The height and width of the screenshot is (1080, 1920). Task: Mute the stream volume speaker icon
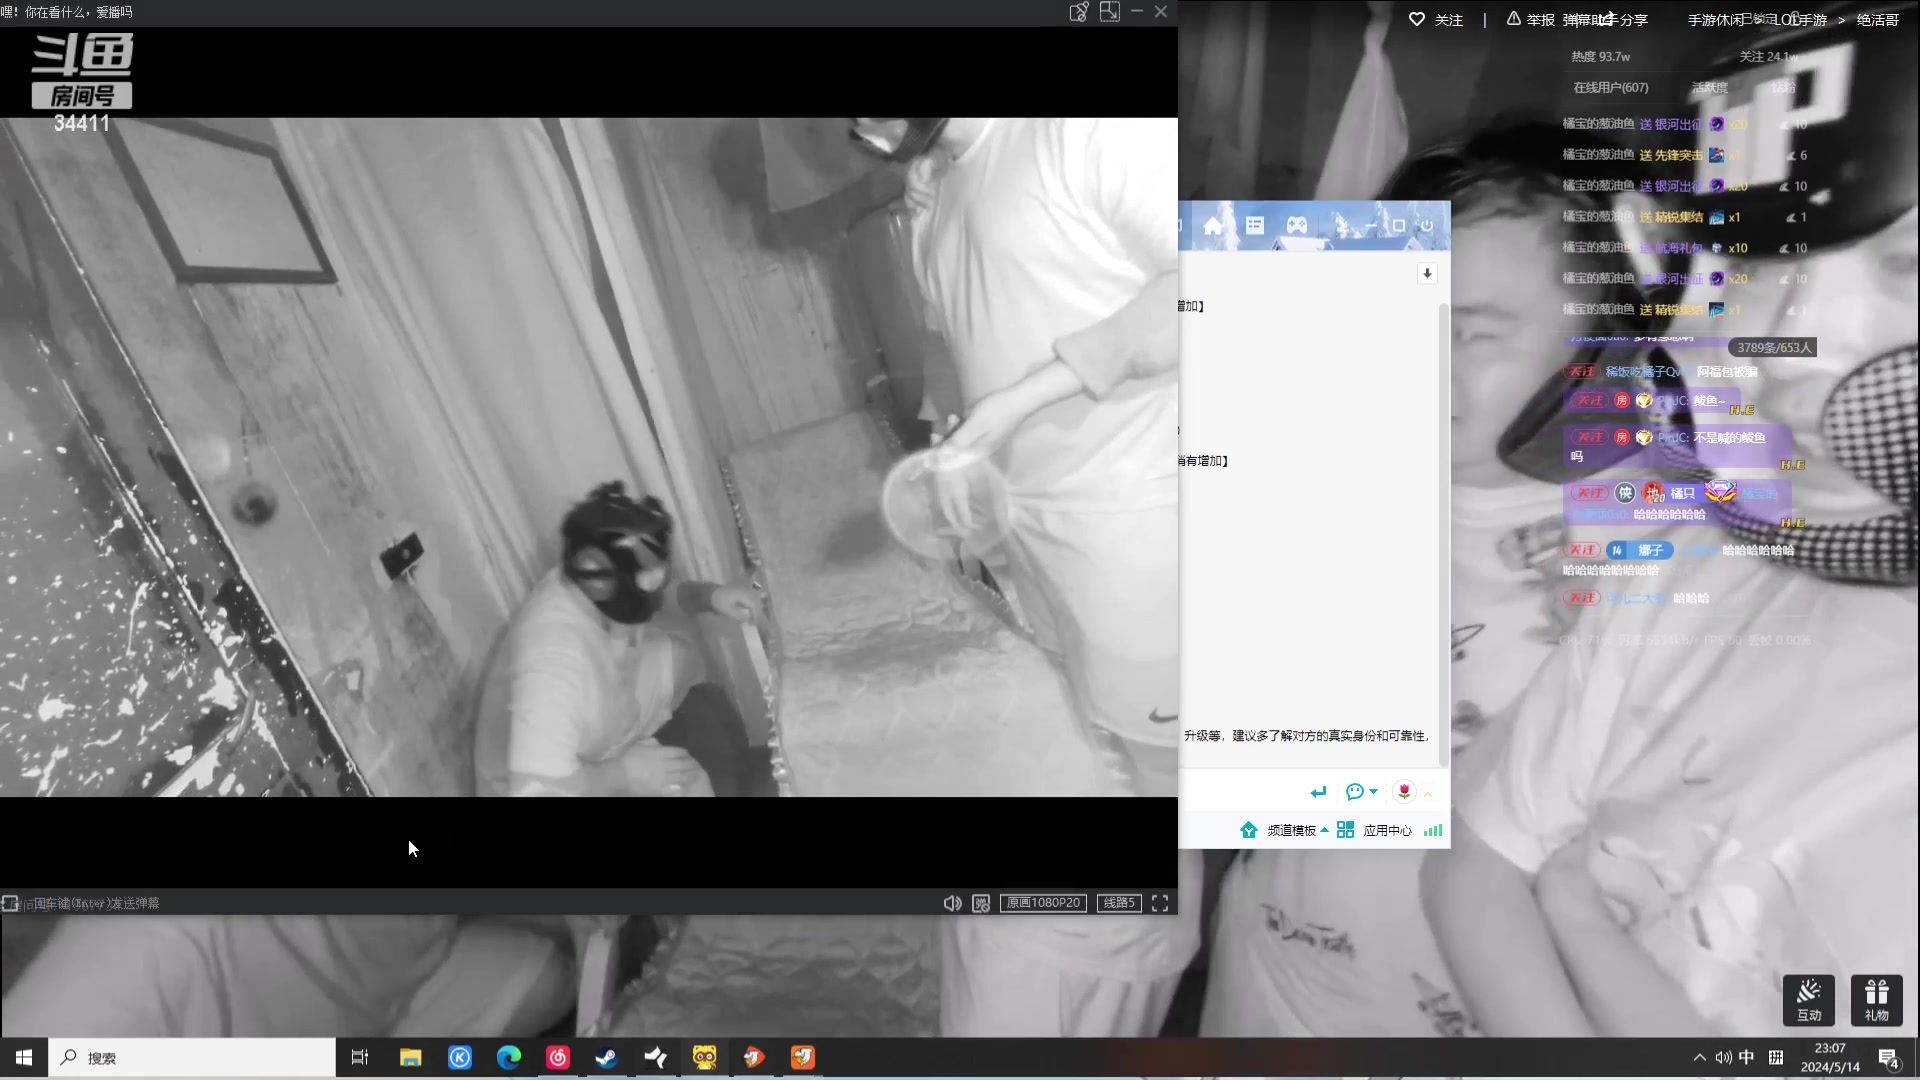[x=952, y=903]
